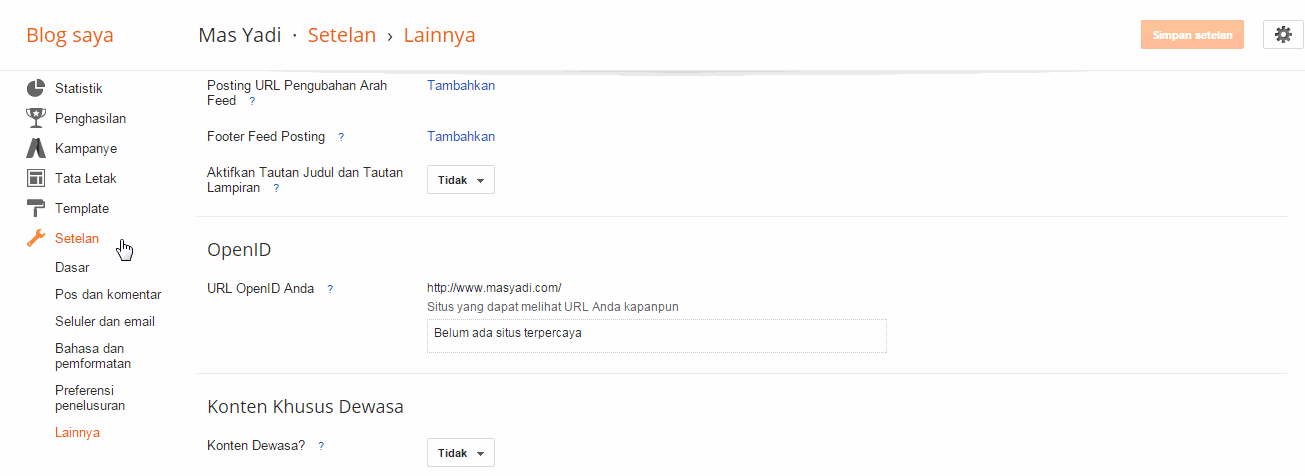The image size is (1305, 476).
Task: Click the Mas Yadi blog title
Action: point(241,35)
